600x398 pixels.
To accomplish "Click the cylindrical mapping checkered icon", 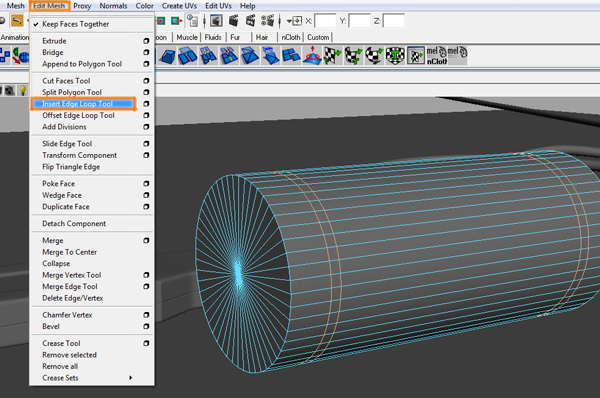I will [x=354, y=56].
